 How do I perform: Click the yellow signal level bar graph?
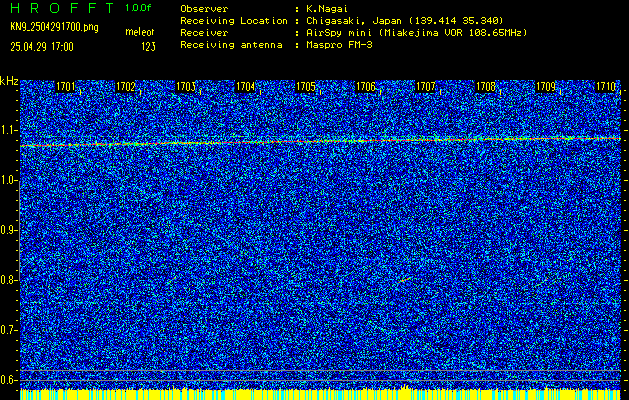tap(320, 394)
